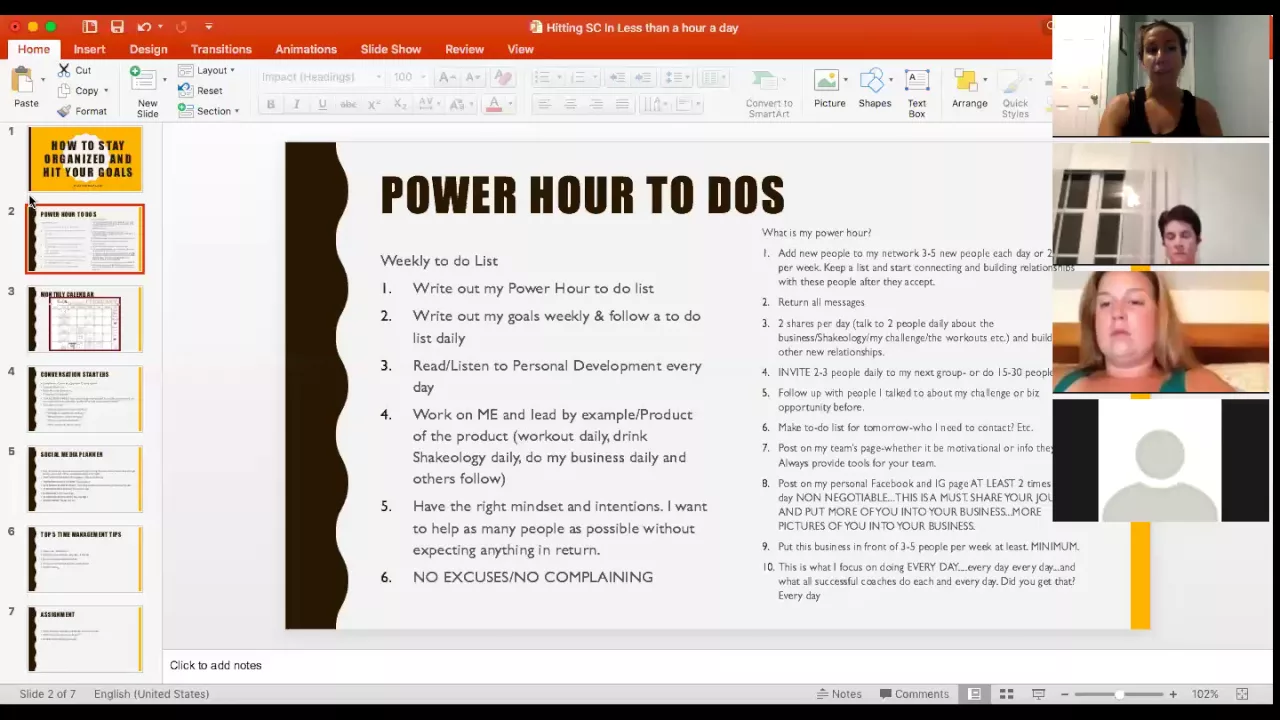Select the Format painter brush

(x=64, y=111)
